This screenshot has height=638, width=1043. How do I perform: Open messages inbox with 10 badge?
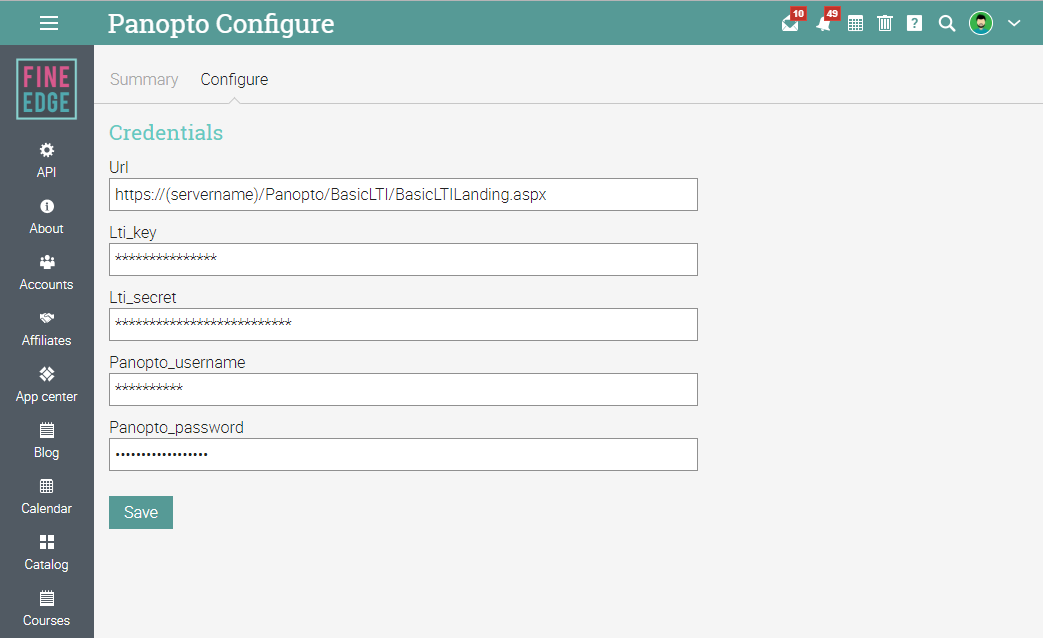792,21
